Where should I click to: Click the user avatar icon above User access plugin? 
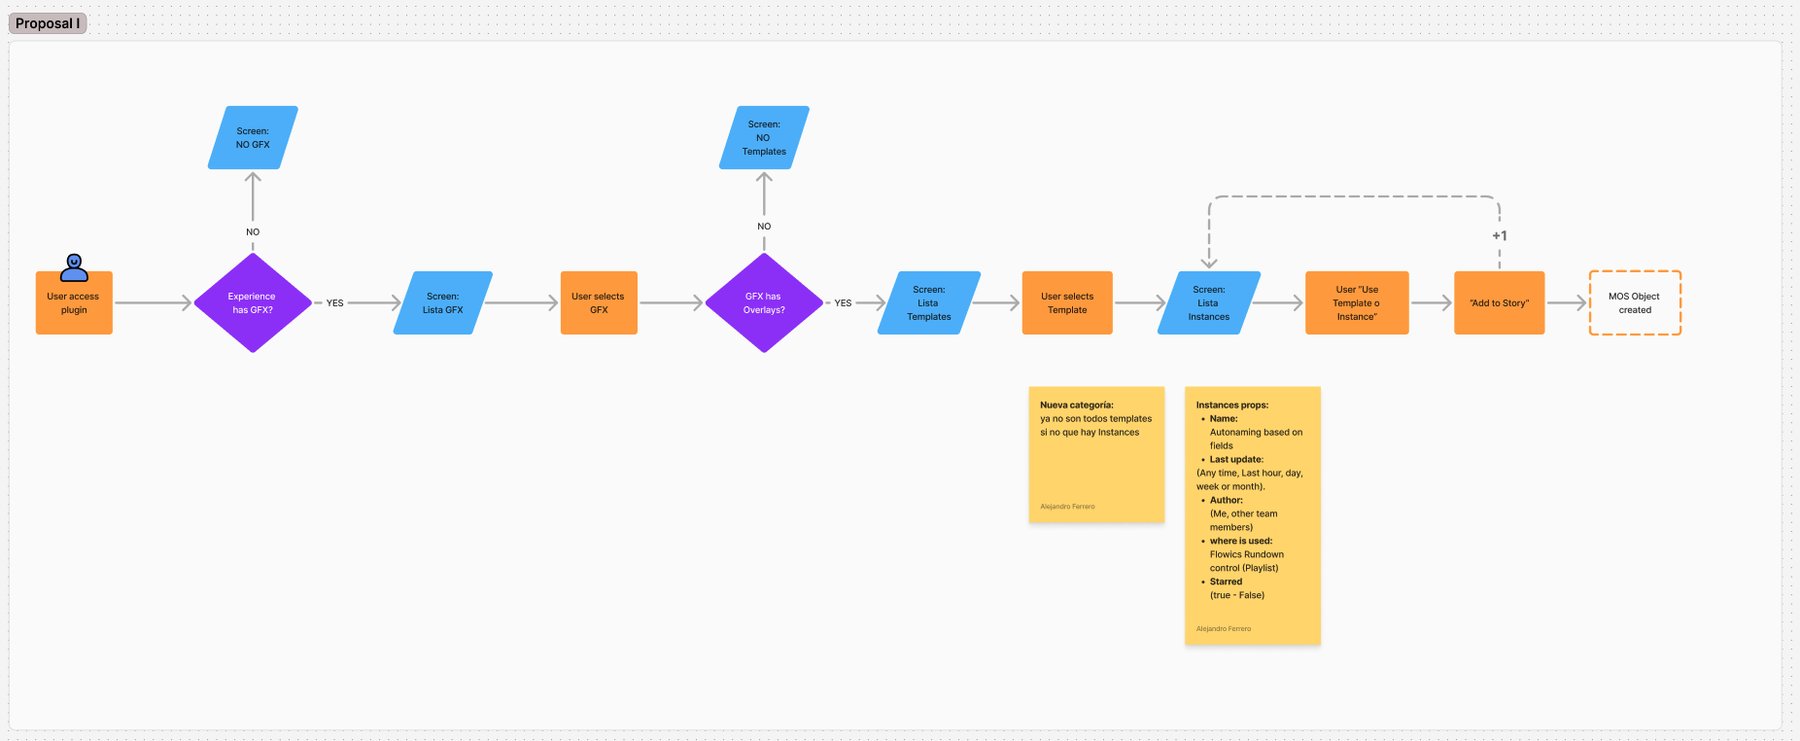tap(74, 267)
